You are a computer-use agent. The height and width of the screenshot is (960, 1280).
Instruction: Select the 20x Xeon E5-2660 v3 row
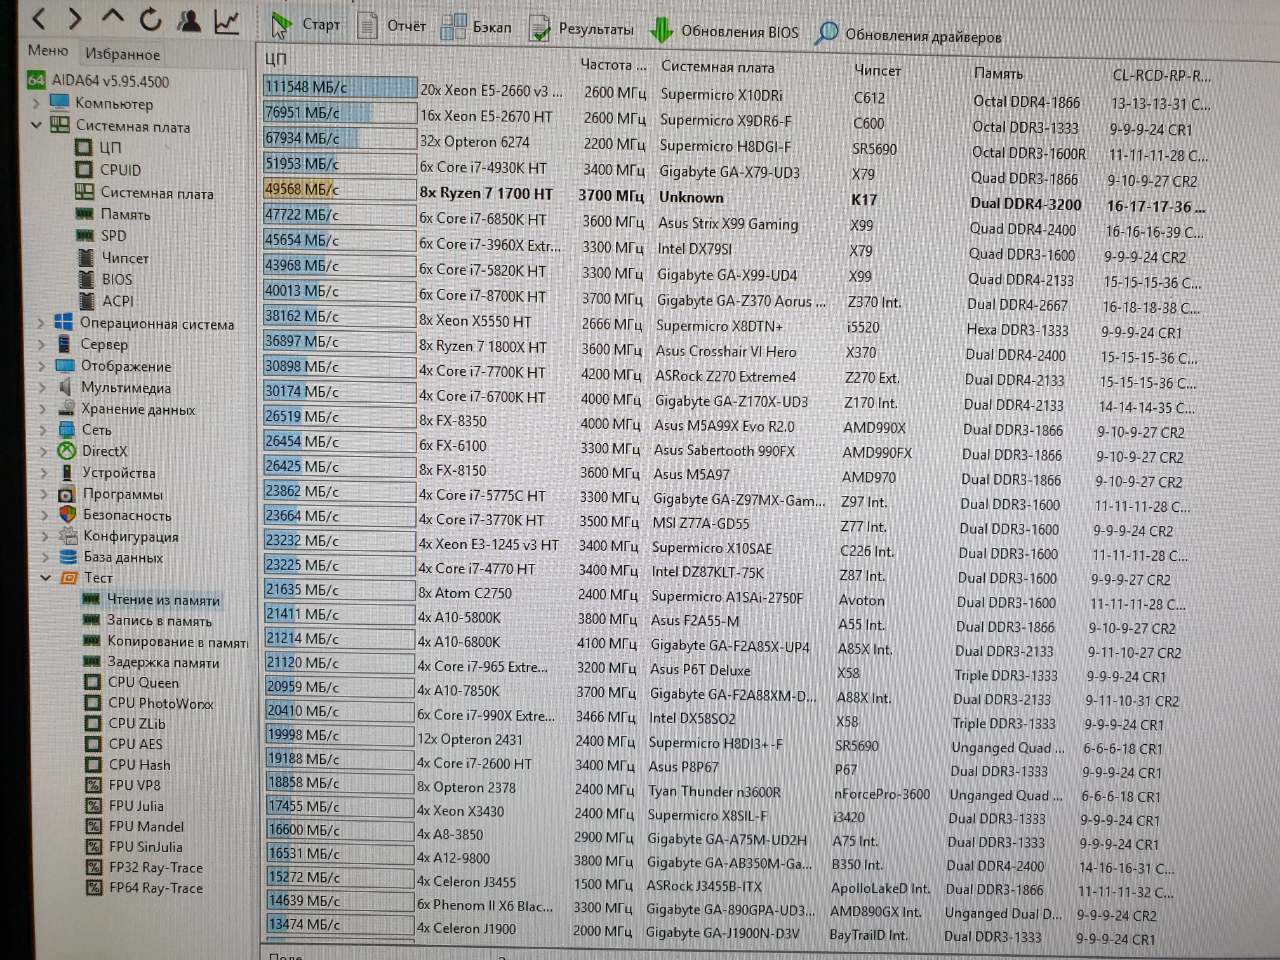click(x=738, y=95)
